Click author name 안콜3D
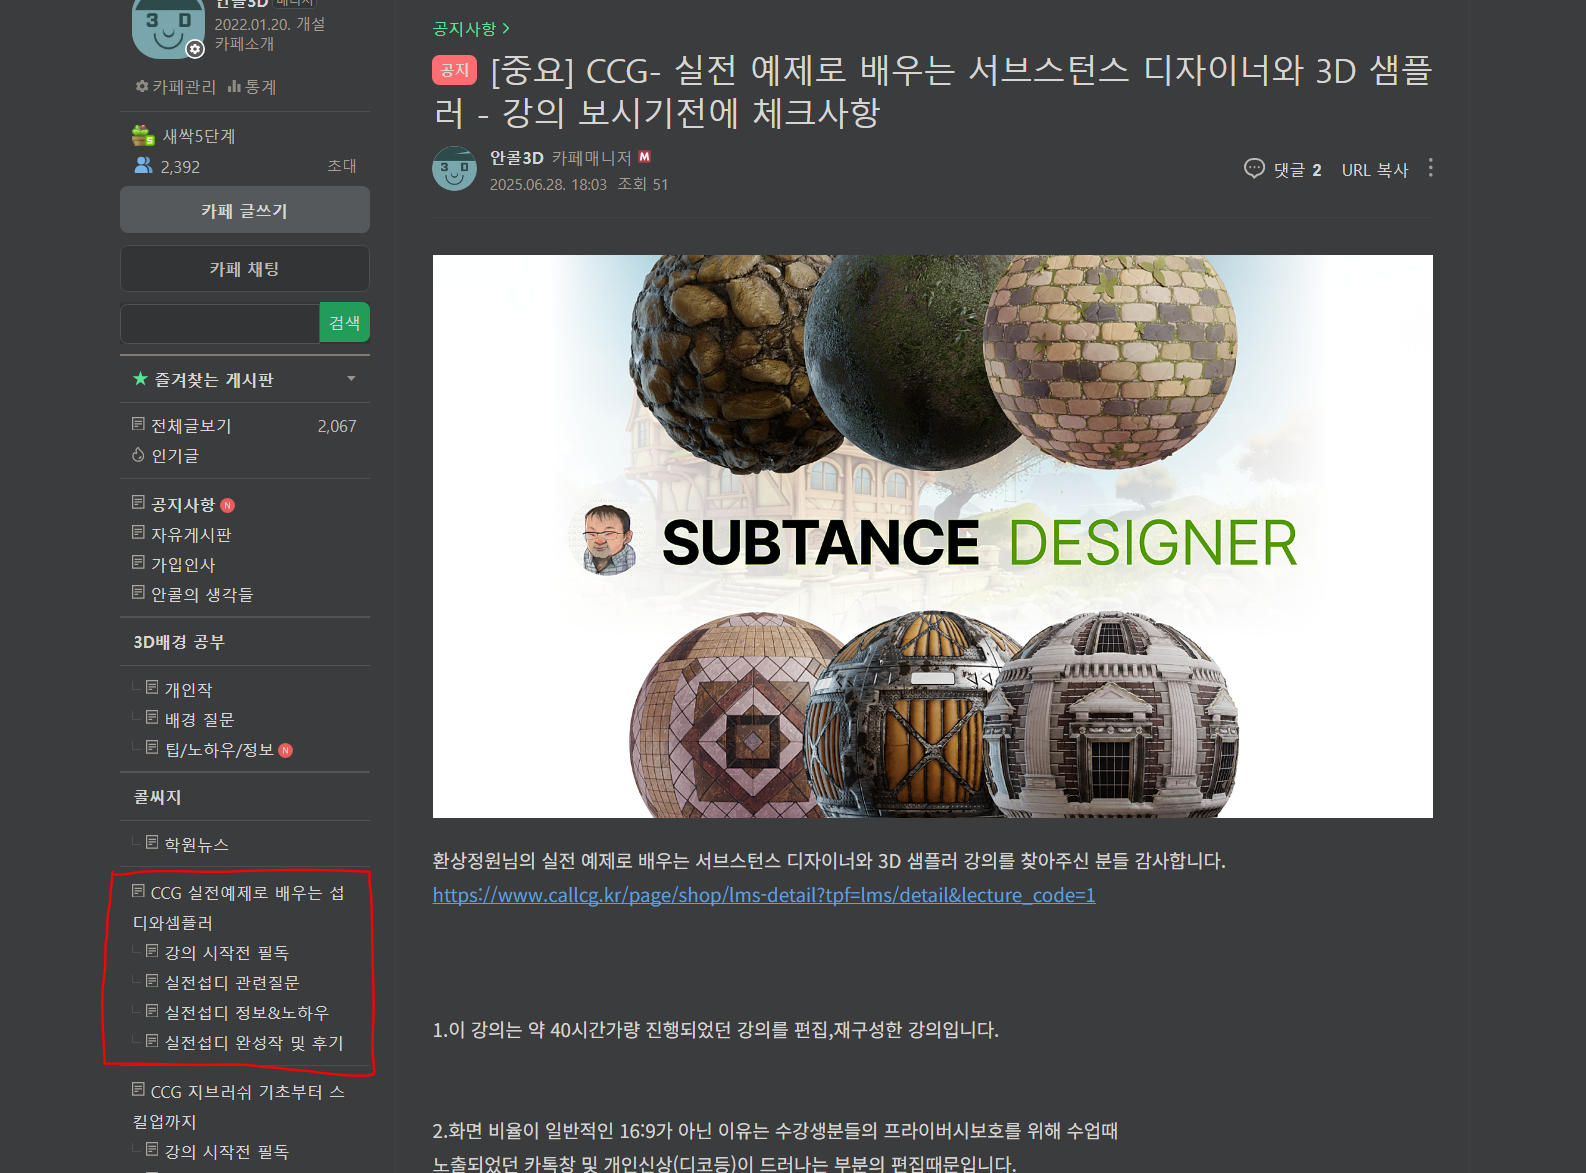Viewport: 1586px width, 1173px height. coord(516,158)
